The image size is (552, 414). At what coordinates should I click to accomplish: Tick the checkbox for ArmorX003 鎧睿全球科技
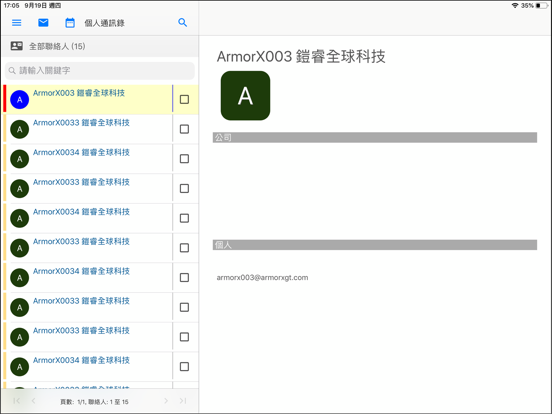point(184,99)
